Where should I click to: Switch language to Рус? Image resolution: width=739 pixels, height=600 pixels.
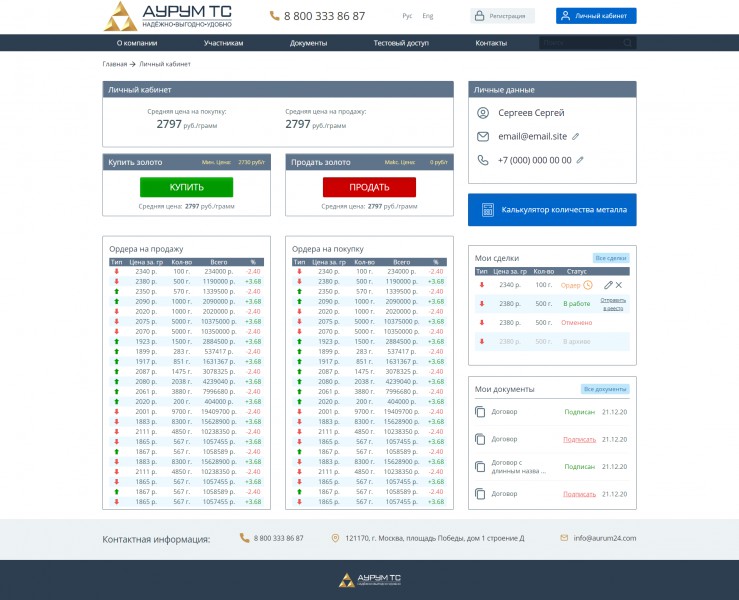click(x=407, y=16)
